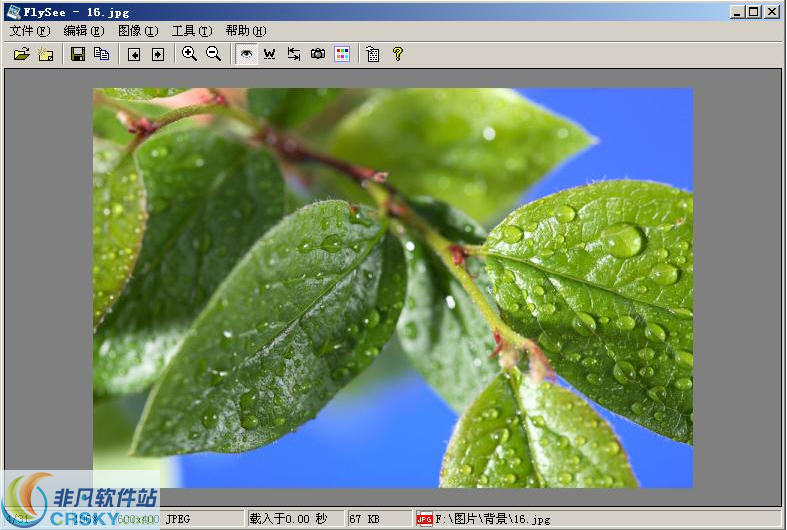
Task: Go to previous image with left arrow
Action: 134,54
